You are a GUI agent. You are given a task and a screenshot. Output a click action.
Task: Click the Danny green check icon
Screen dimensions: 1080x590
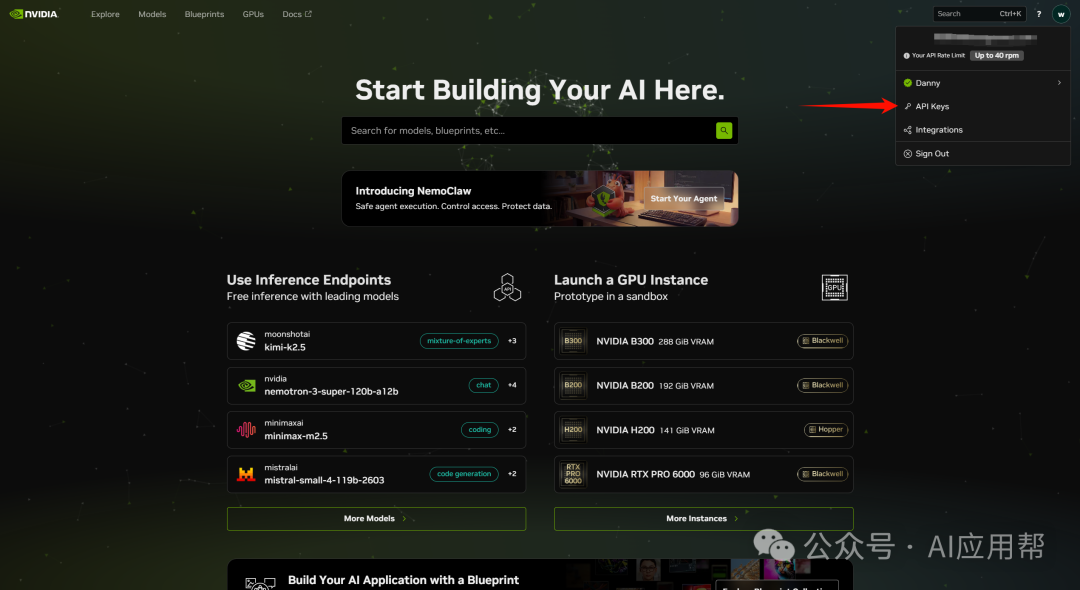point(908,83)
